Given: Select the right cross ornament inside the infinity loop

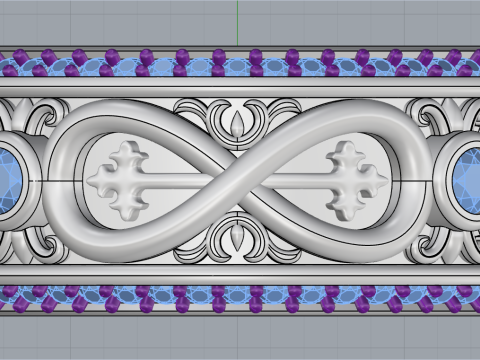Looking at the screenshot, I should (356, 181).
